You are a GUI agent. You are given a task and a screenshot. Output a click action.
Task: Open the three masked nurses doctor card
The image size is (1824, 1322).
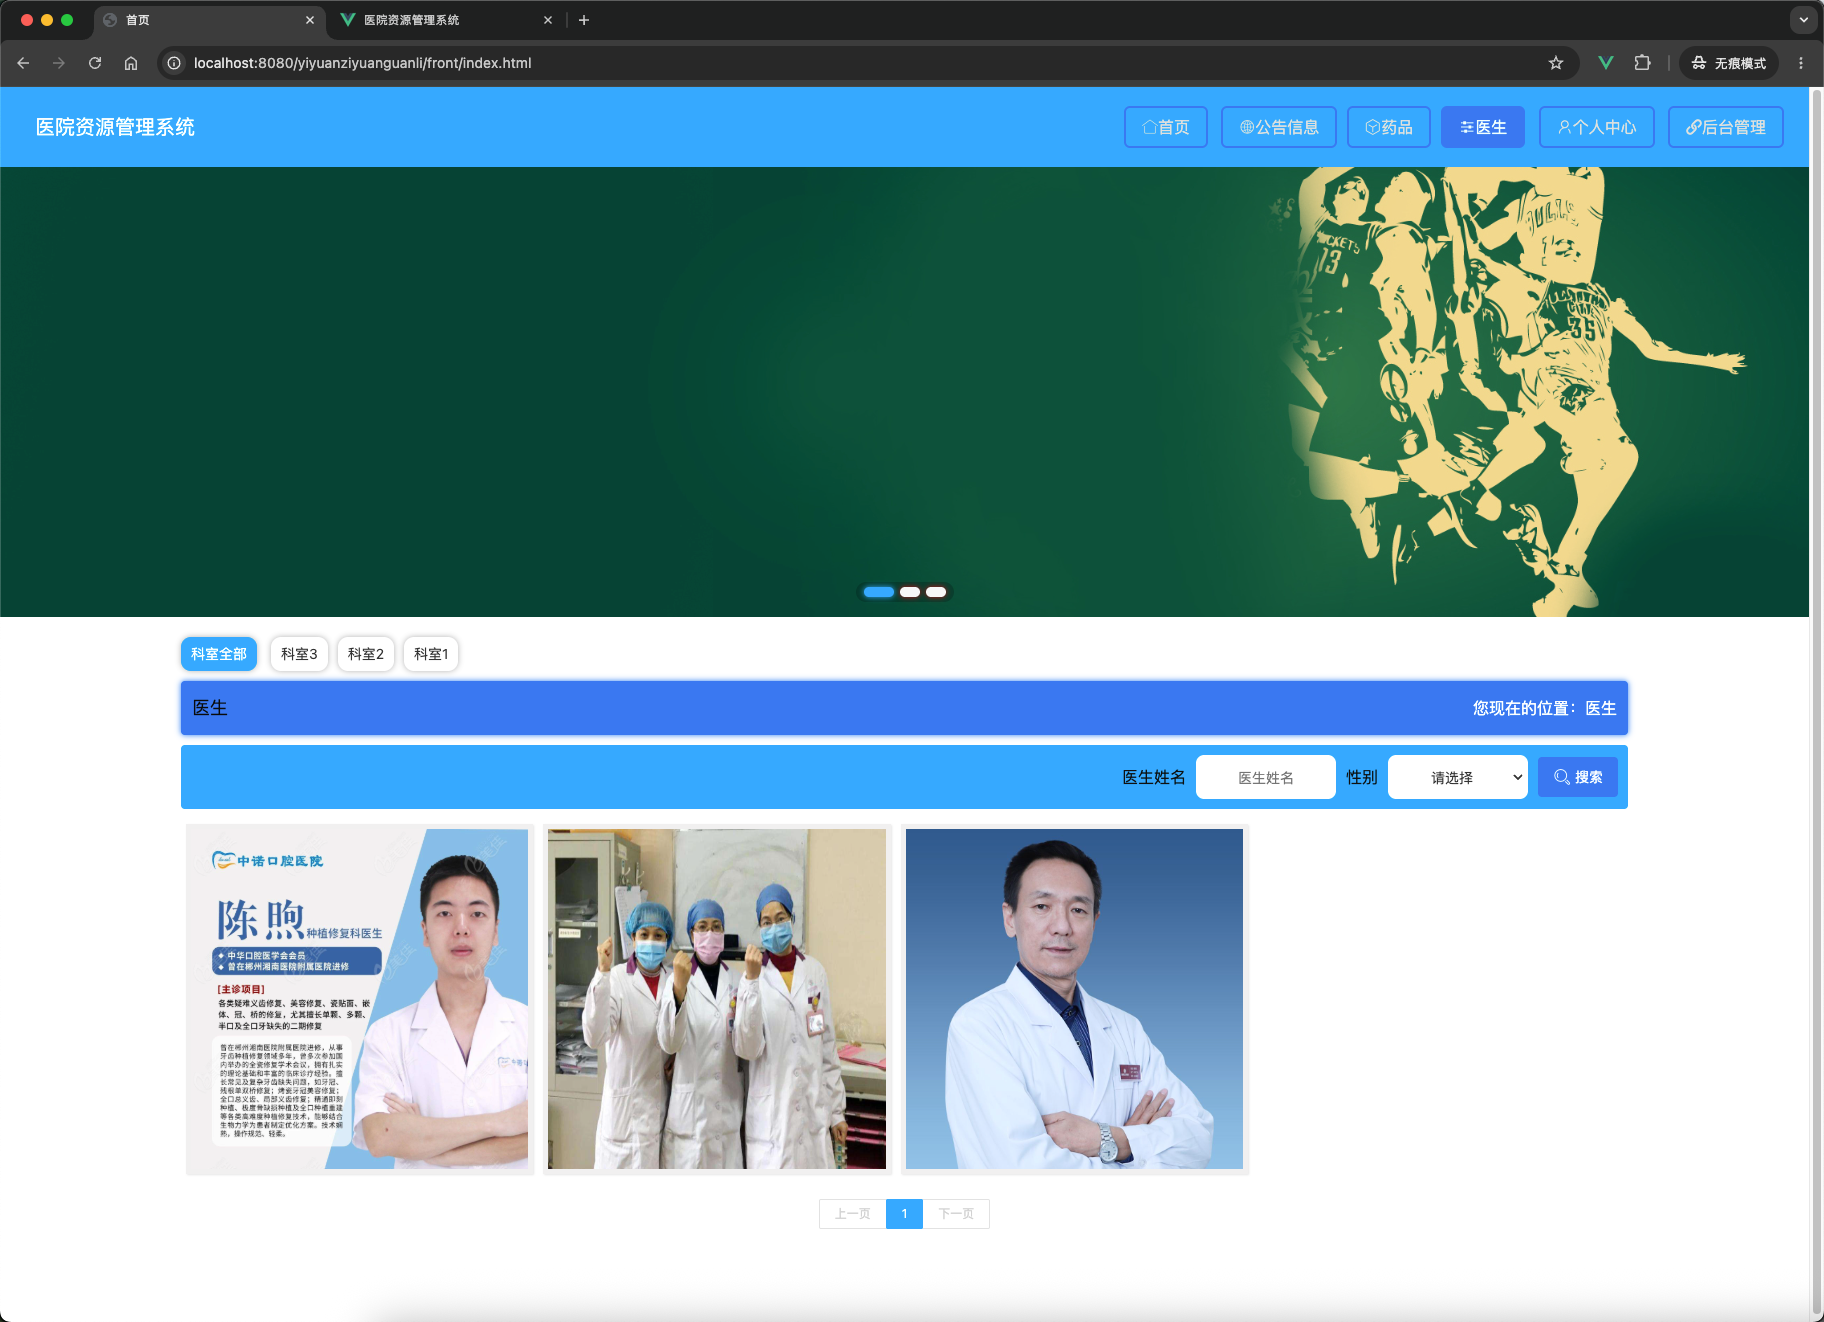(x=717, y=999)
